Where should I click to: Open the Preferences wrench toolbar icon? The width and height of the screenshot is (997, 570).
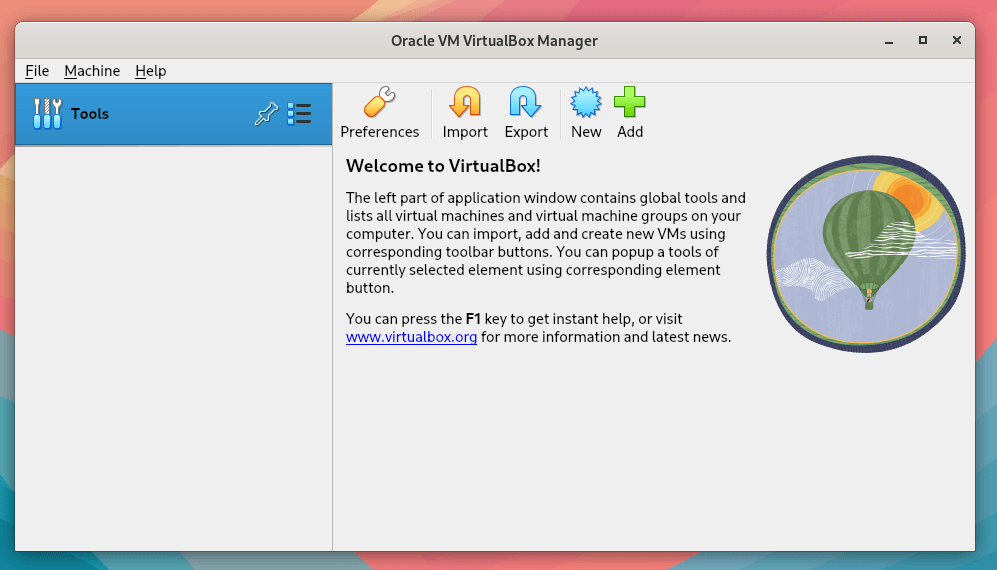coord(380,102)
